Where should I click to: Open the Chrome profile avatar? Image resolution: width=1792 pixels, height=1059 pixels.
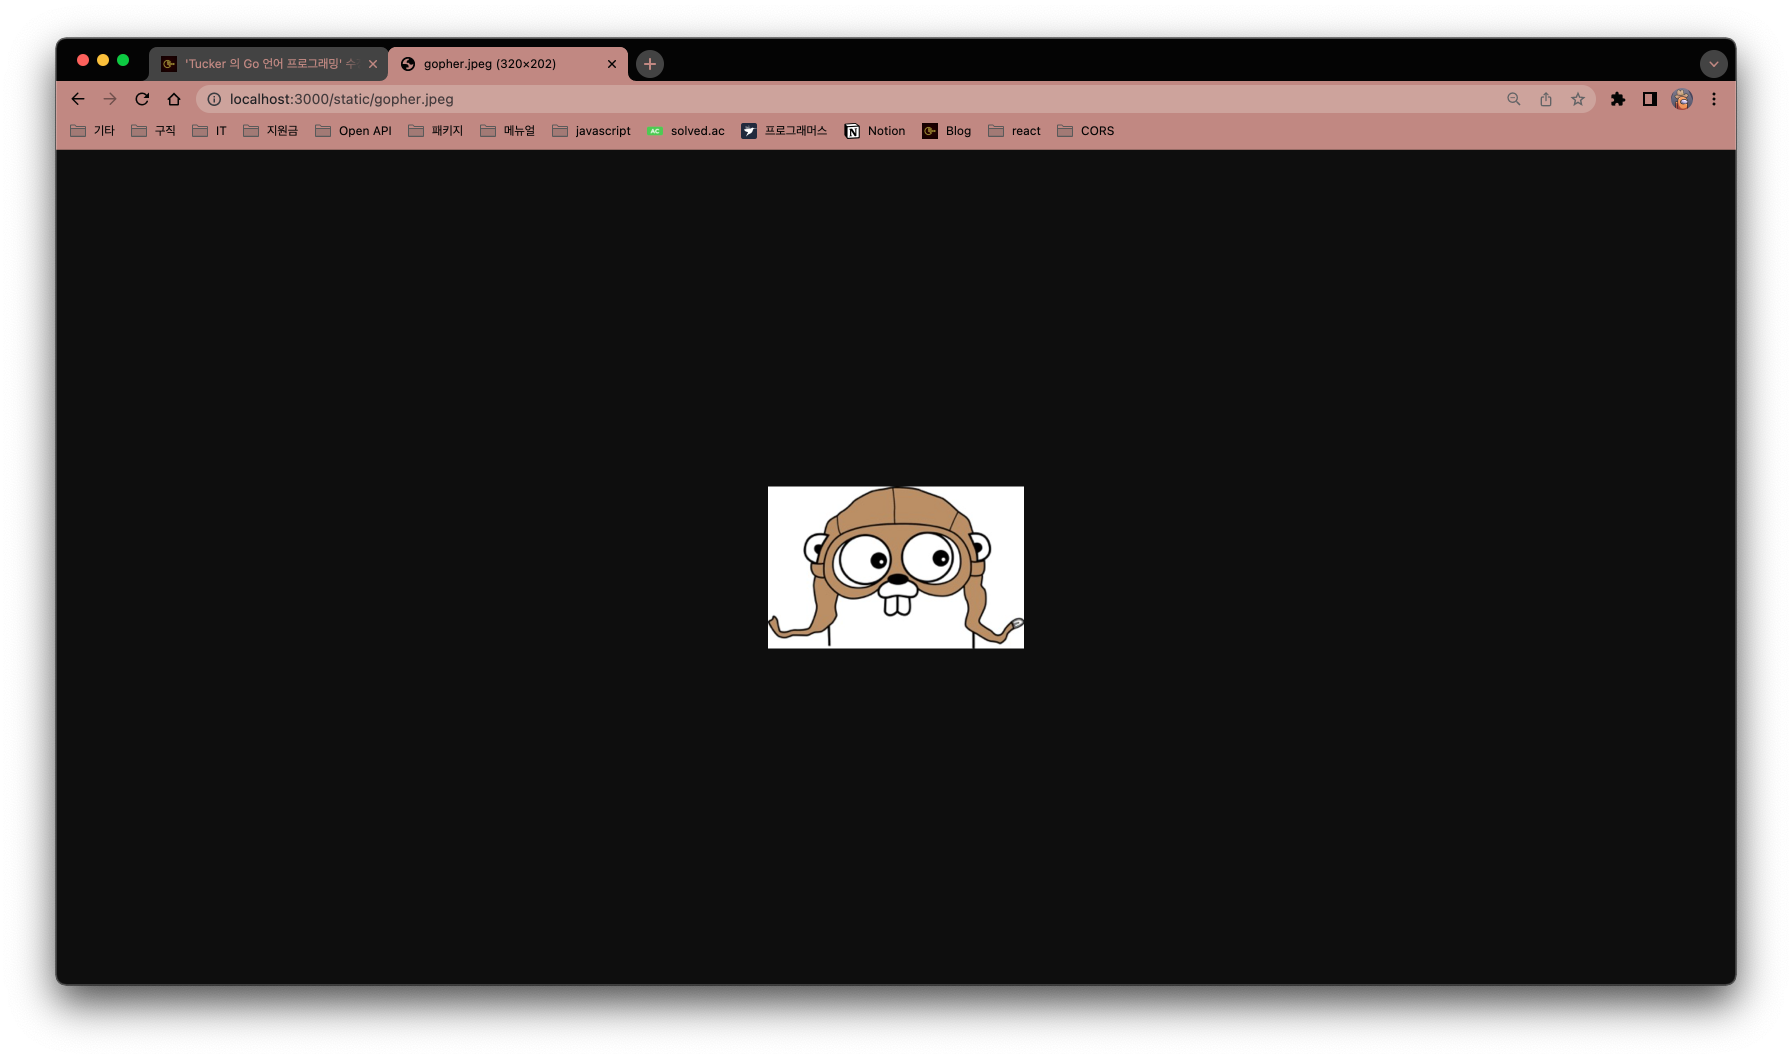[1682, 99]
